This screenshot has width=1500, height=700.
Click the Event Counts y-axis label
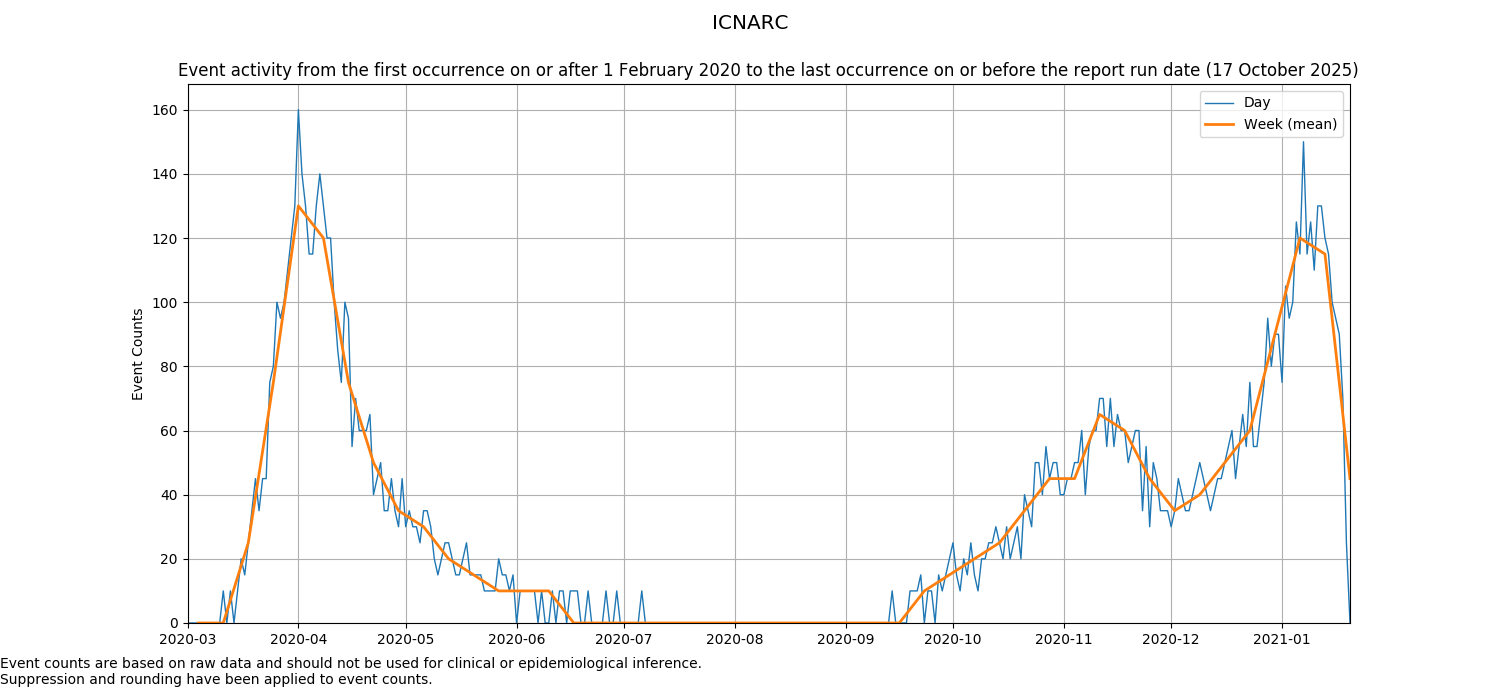pyautogui.click(x=138, y=354)
